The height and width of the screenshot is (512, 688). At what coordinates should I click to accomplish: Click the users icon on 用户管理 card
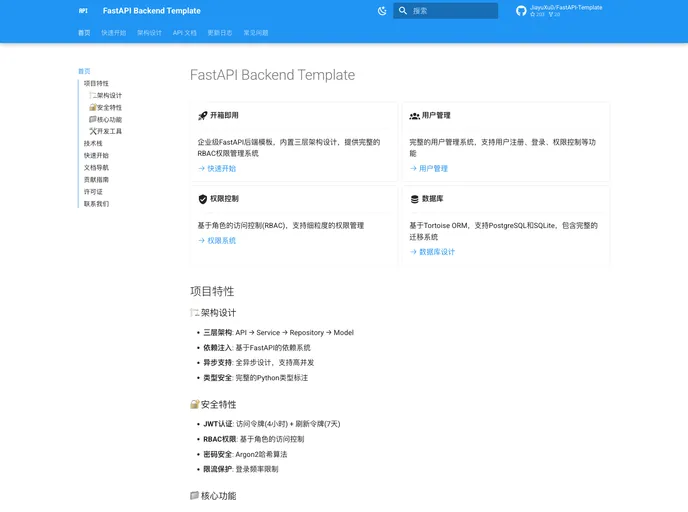pos(414,116)
